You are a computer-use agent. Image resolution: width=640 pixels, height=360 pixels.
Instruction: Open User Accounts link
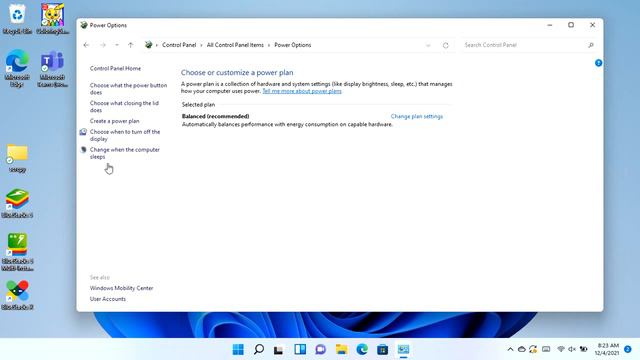pos(108,299)
